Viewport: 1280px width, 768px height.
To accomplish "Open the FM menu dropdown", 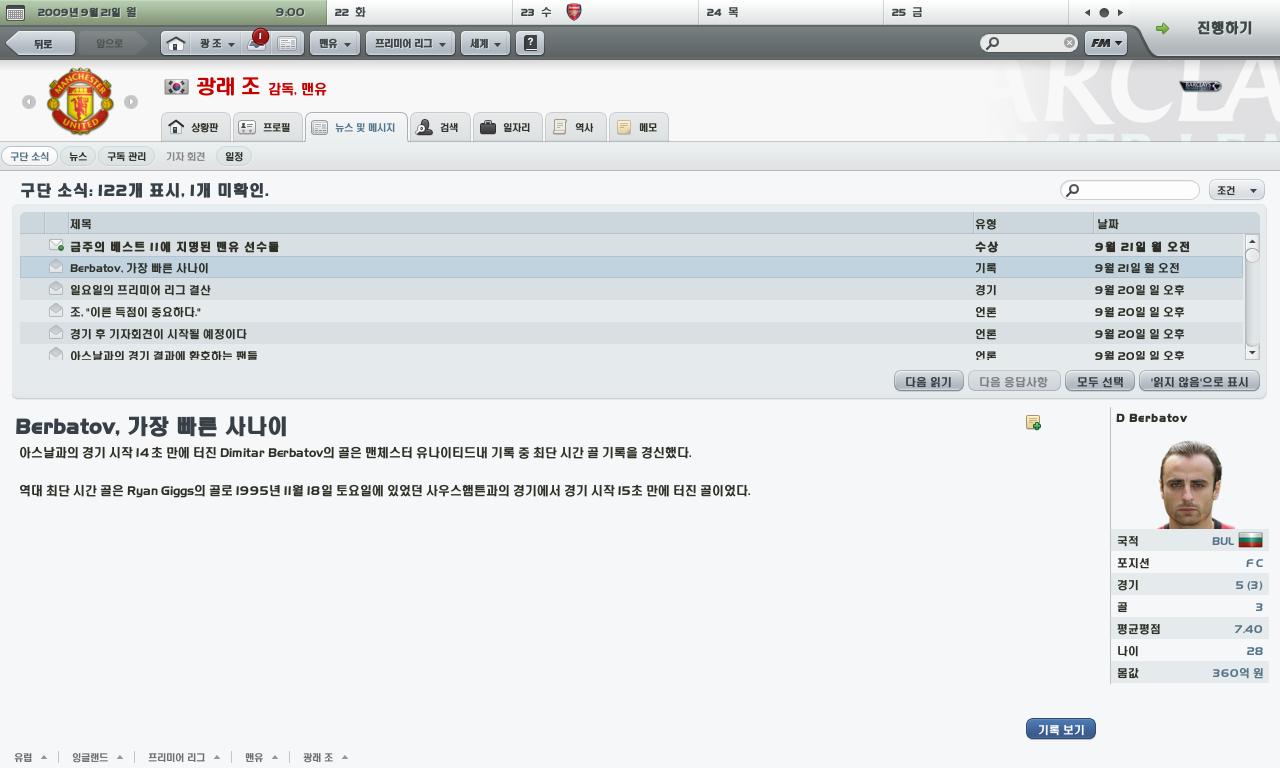I will point(1106,43).
